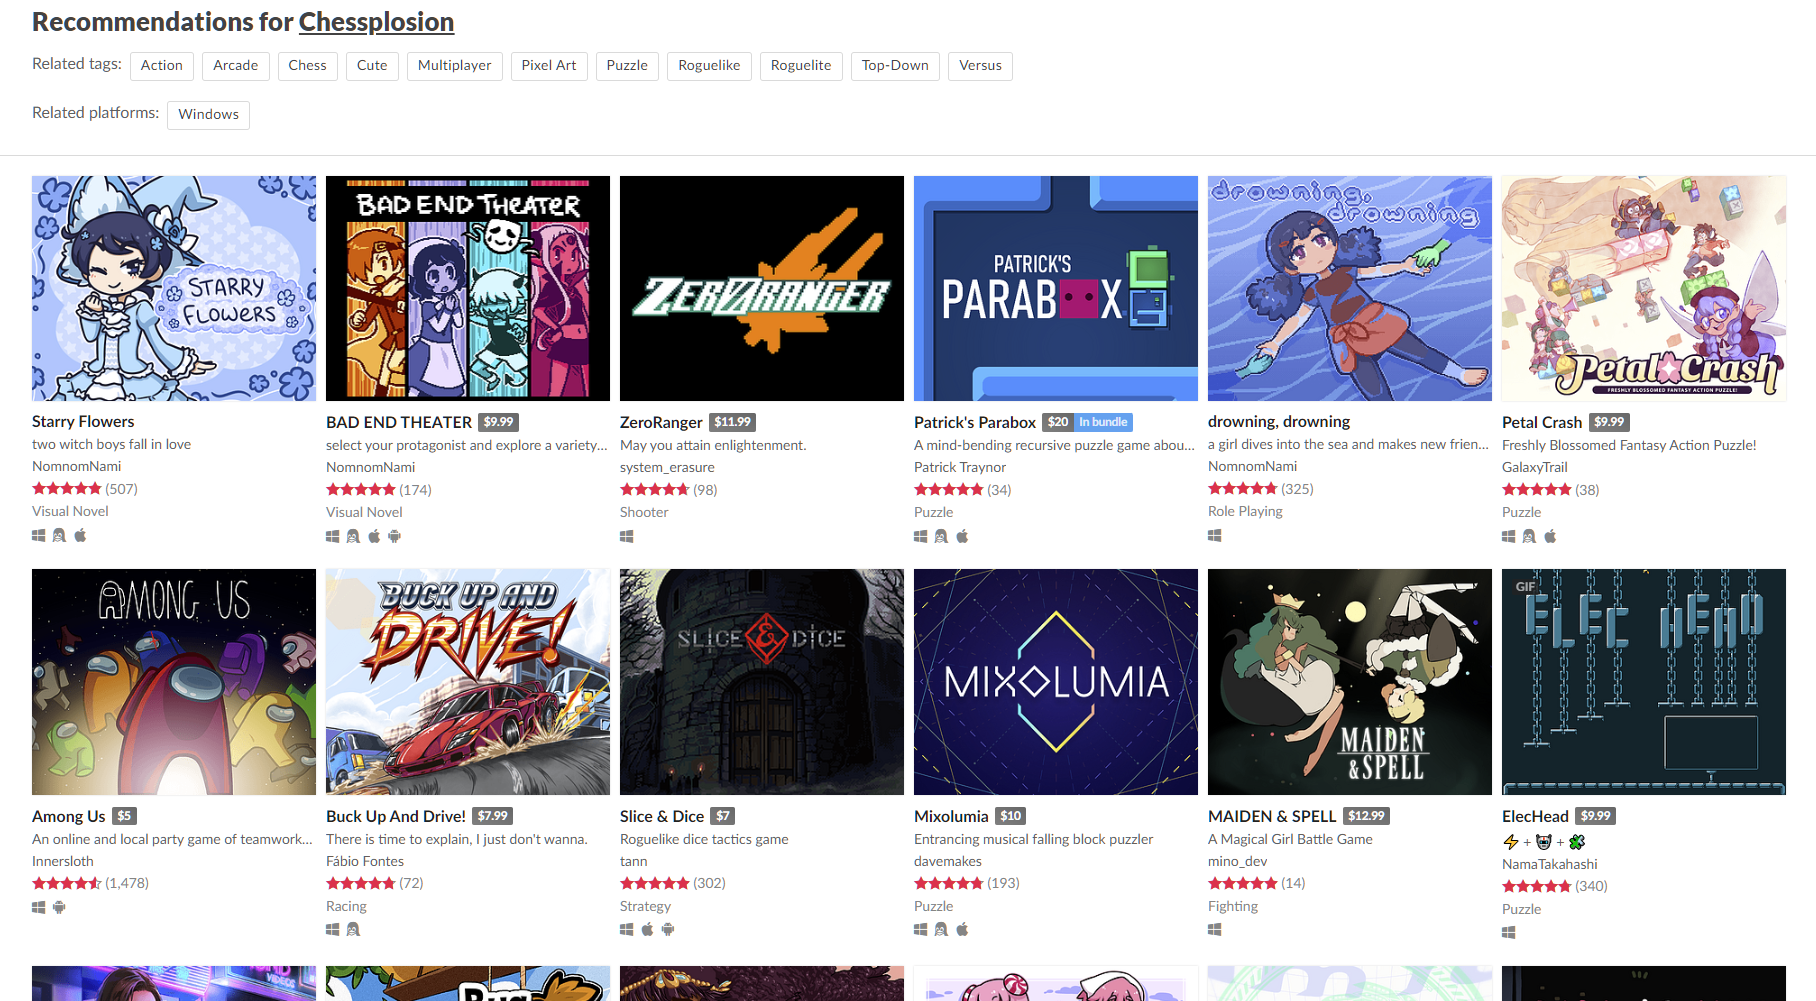This screenshot has height=1001, width=1816.
Task: Select the Roguelike tag
Action: (709, 65)
